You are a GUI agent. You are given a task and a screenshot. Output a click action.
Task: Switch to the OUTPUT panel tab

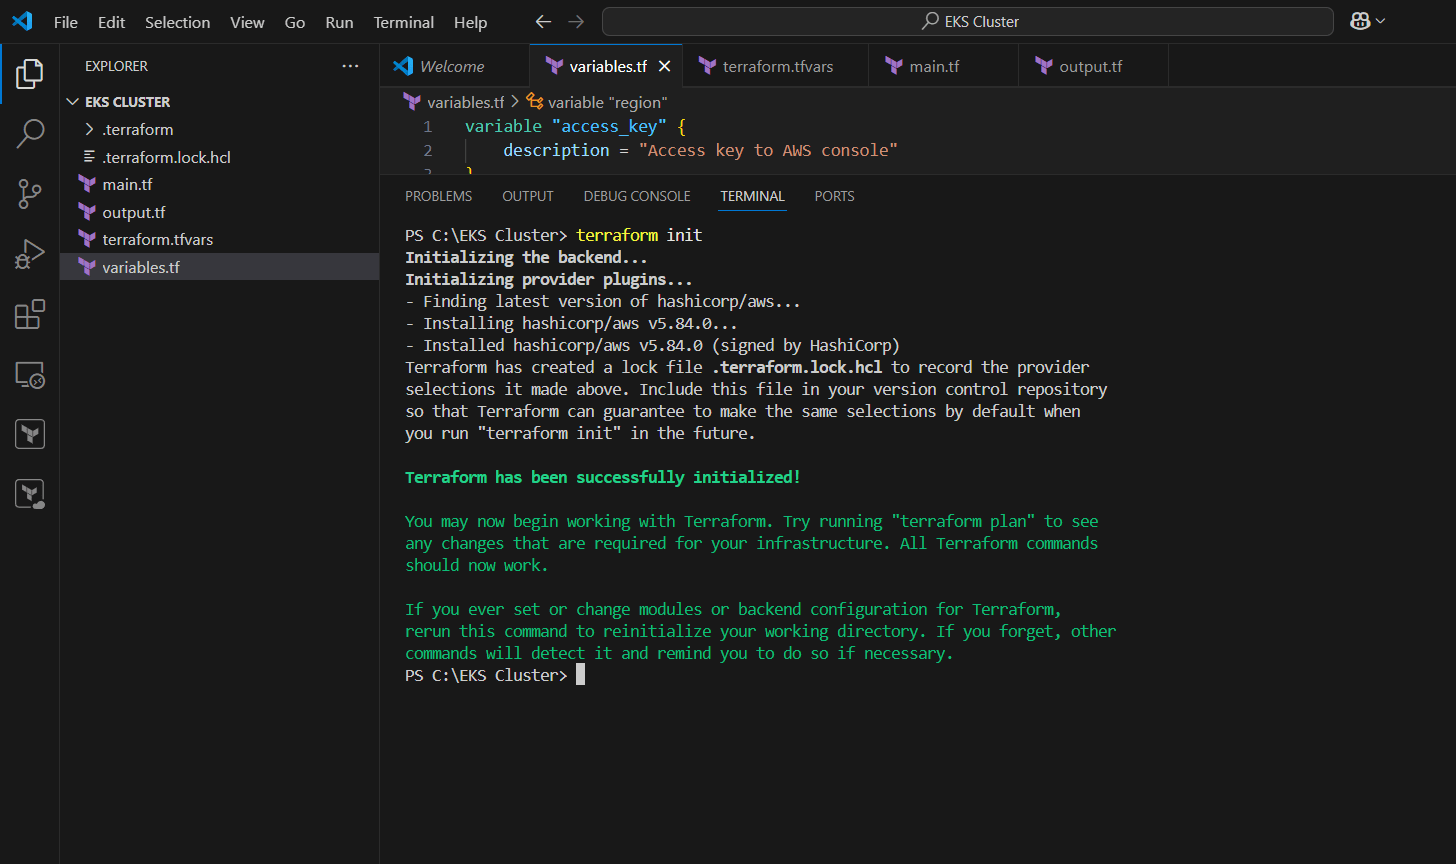[528, 196]
